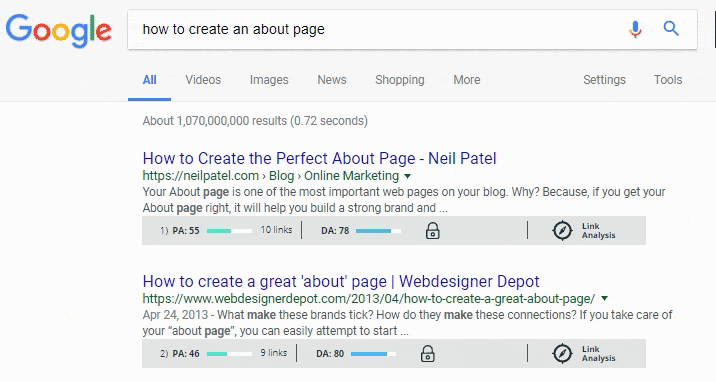This screenshot has width=716, height=382.
Task: Click PA 46 progress bar
Action: pos(229,354)
